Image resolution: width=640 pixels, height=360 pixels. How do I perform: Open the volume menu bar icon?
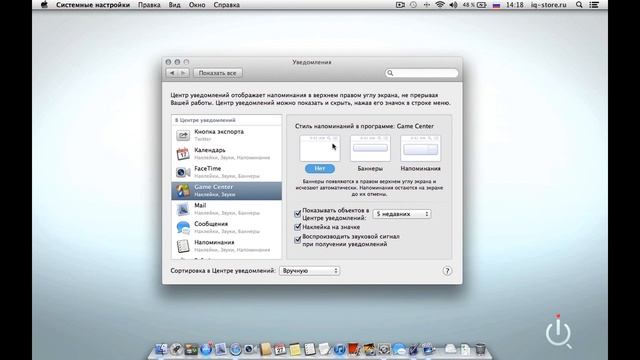(453, 5)
